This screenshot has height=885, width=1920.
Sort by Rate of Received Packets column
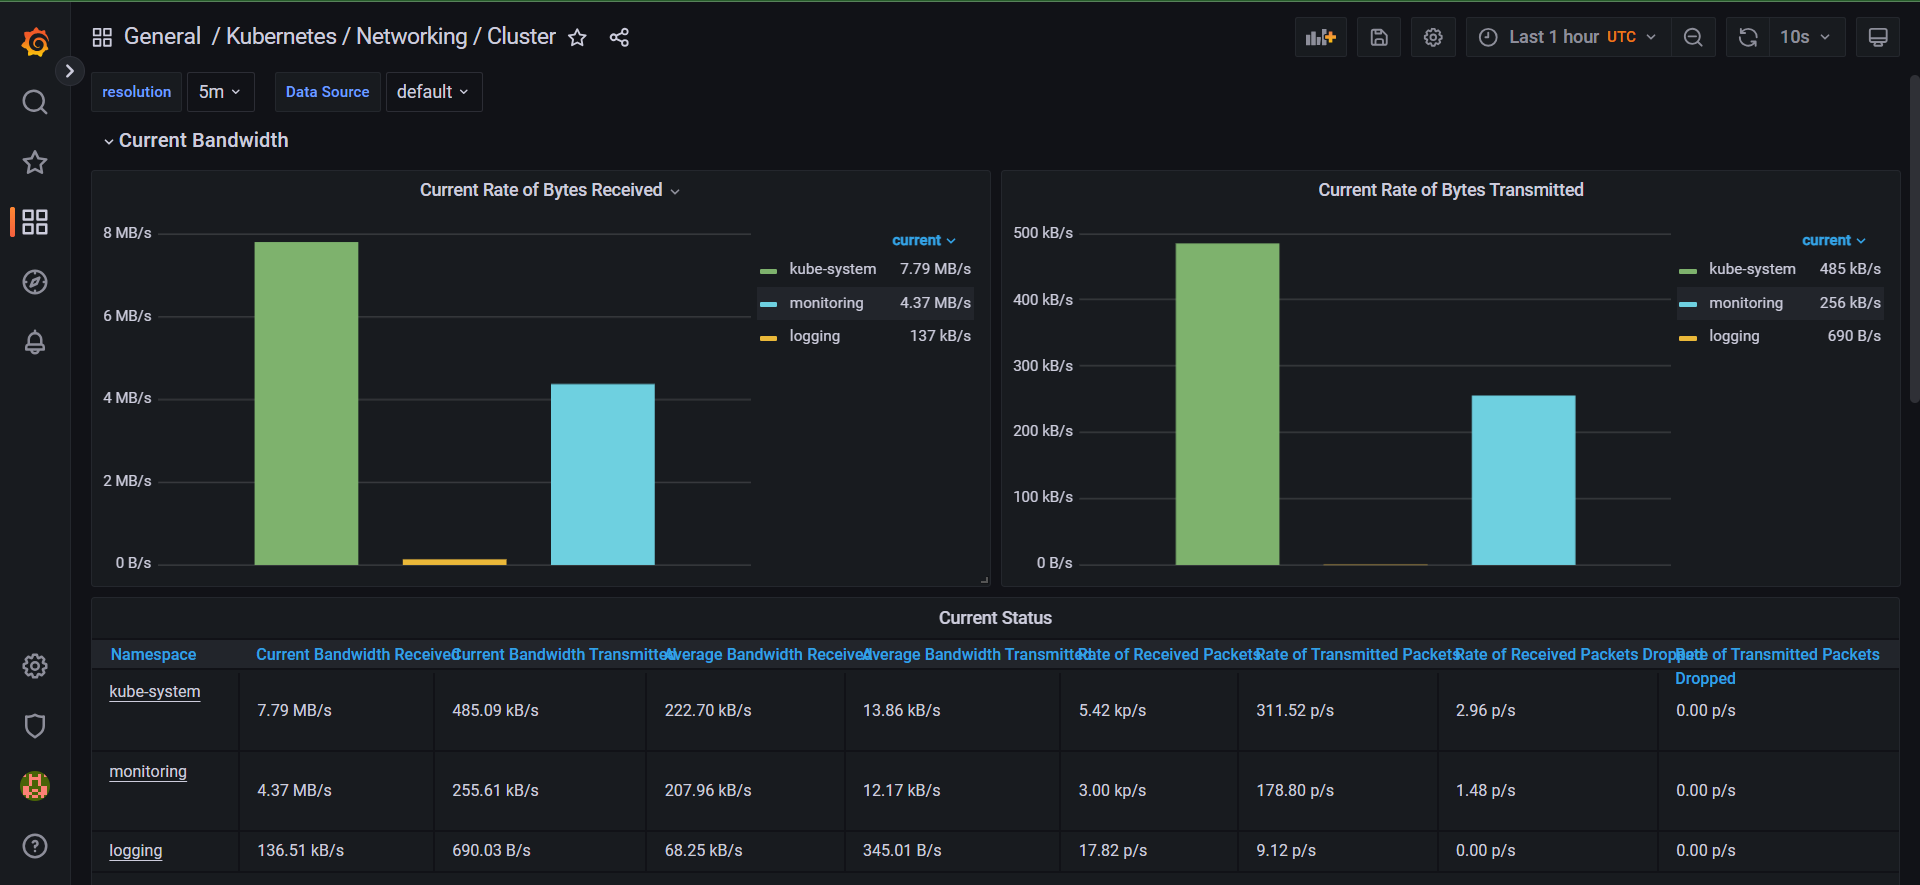pyautogui.click(x=1168, y=654)
